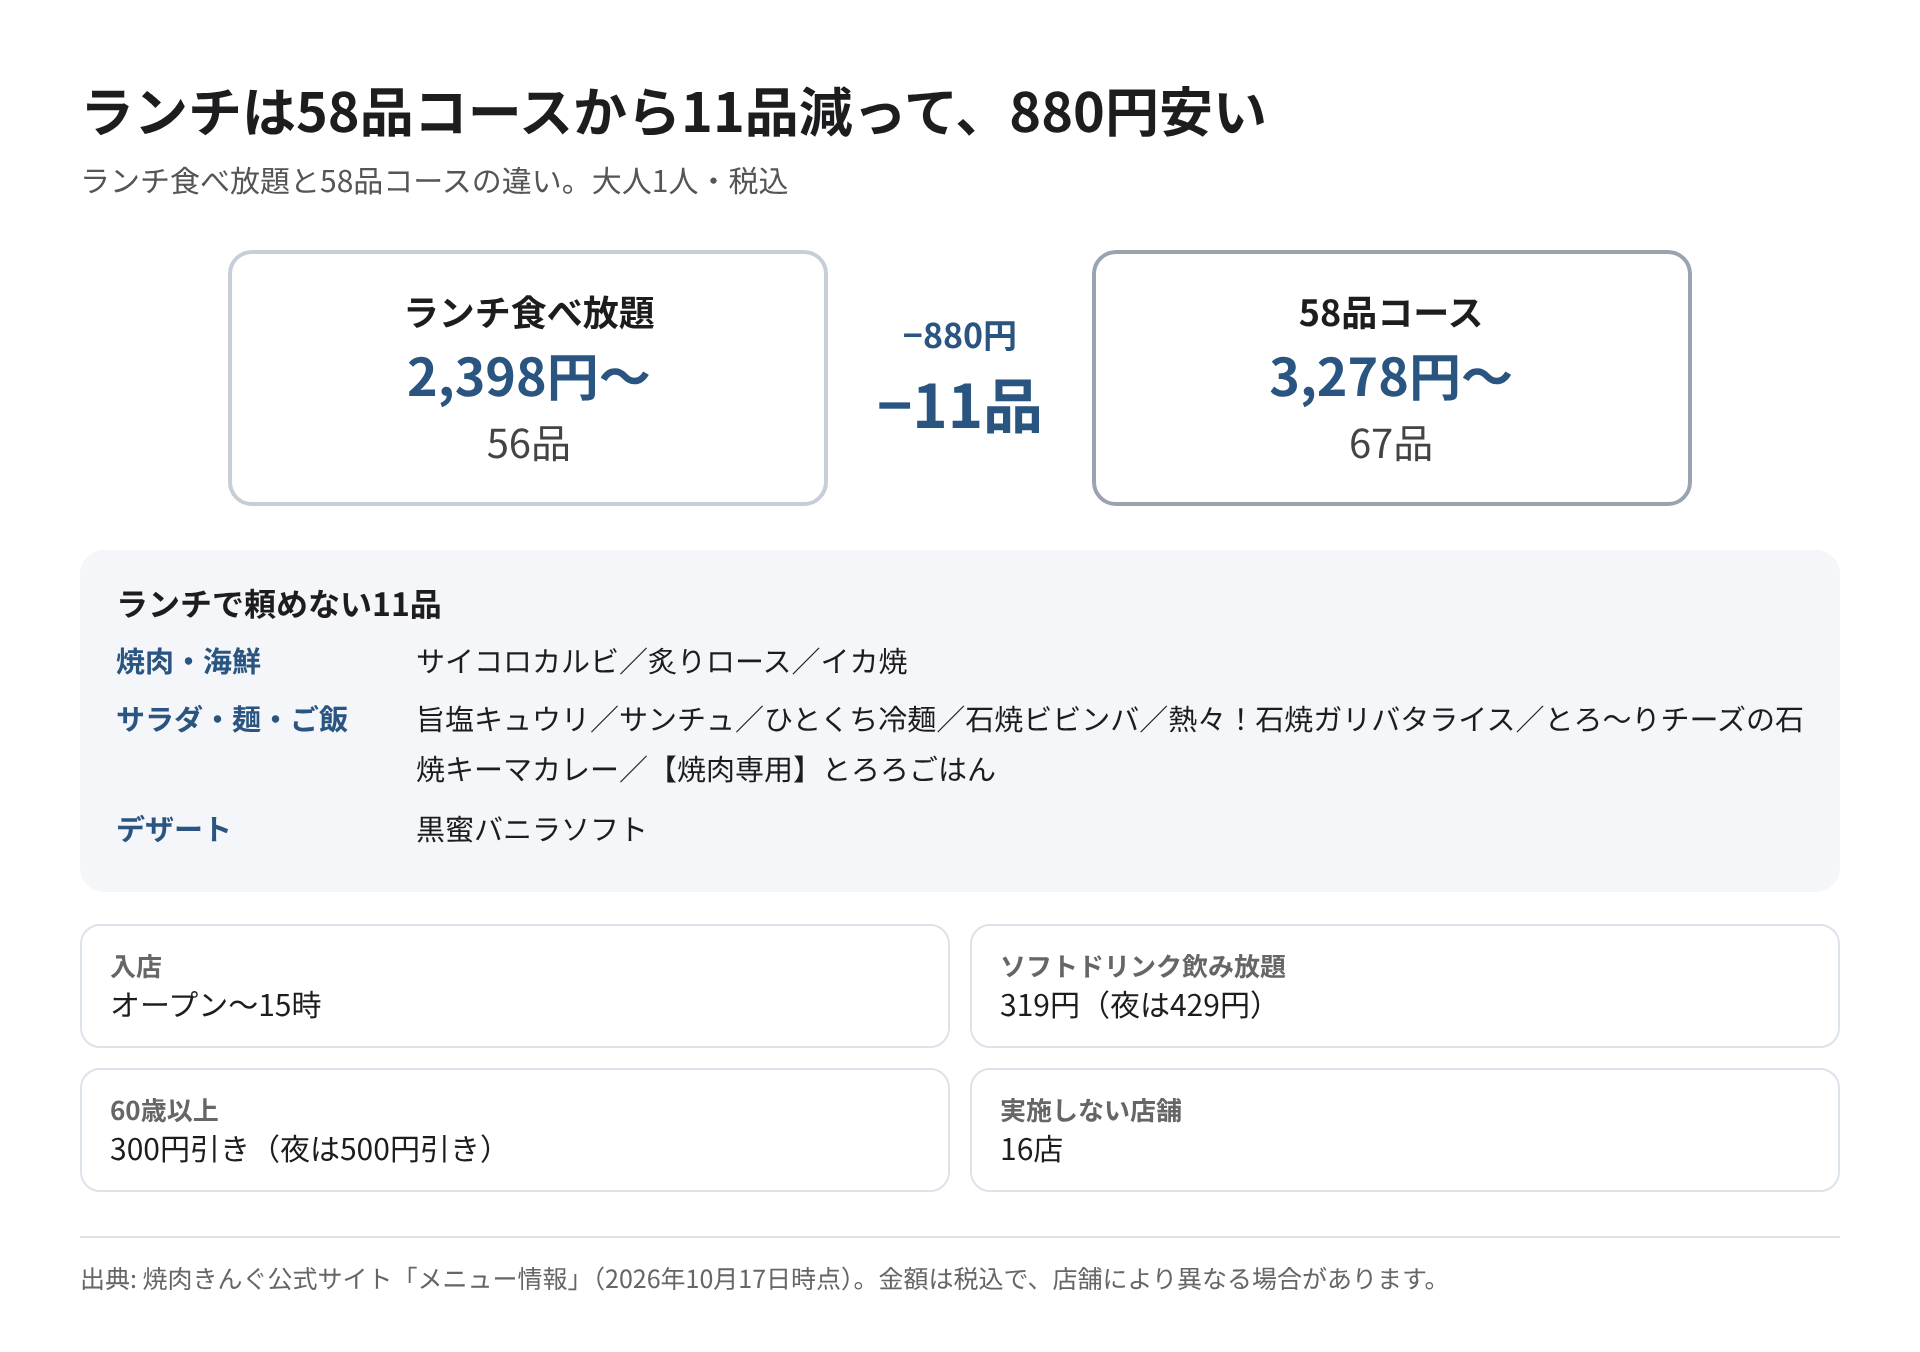Click the サイコロカルビ／炙りロース／イカ焼 line
Screen dimensions: 1920x1352
tap(662, 662)
